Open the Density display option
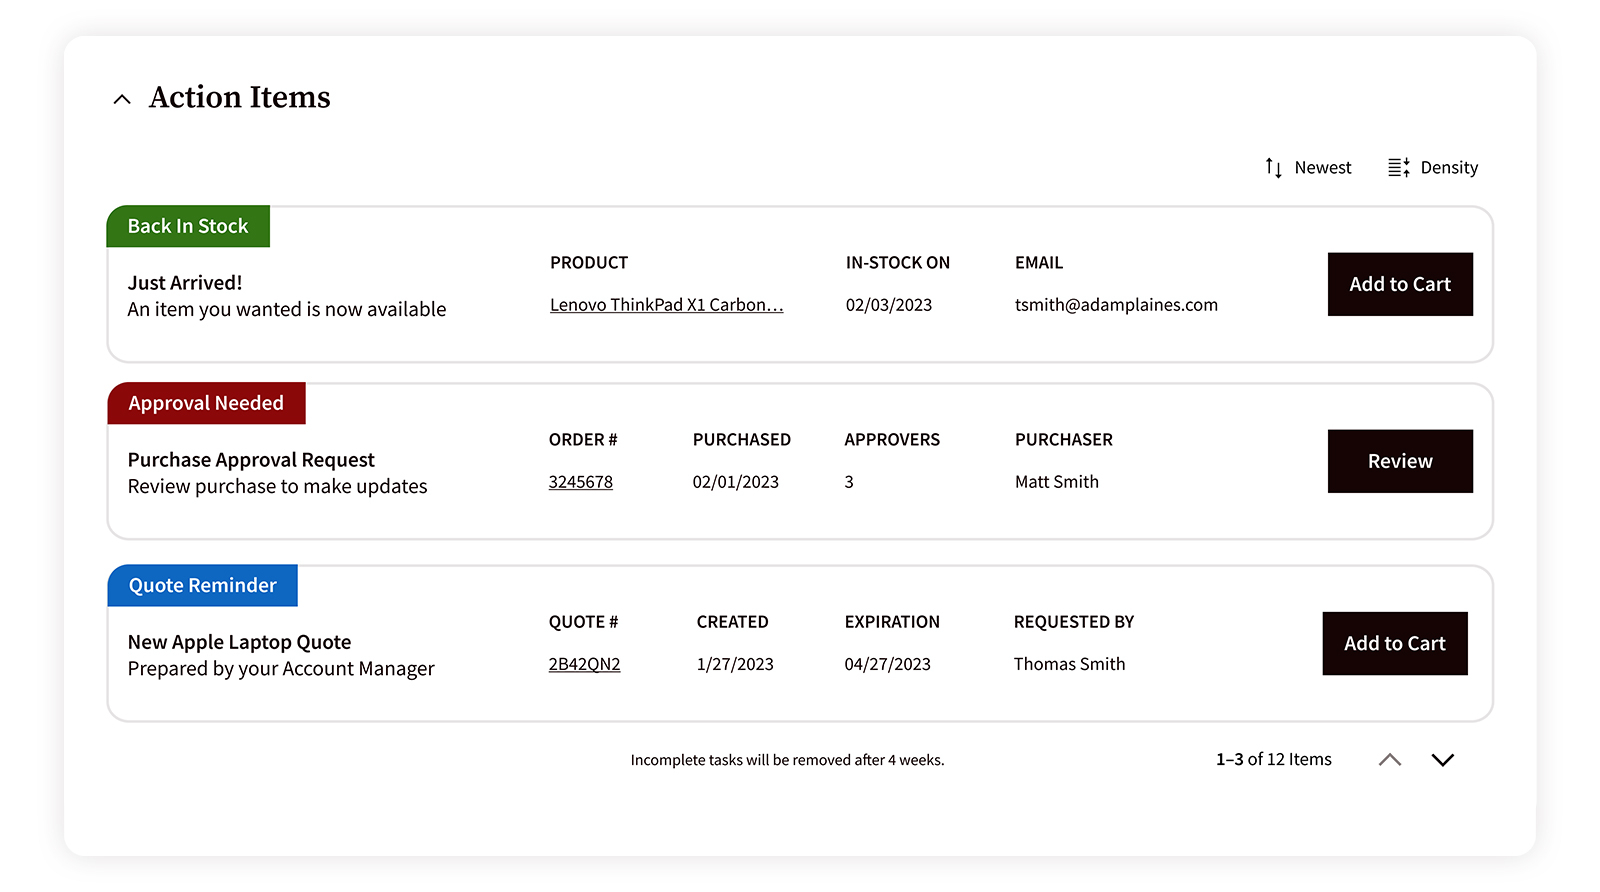Screen dimensions: 1600x892 (x=1448, y=168)
